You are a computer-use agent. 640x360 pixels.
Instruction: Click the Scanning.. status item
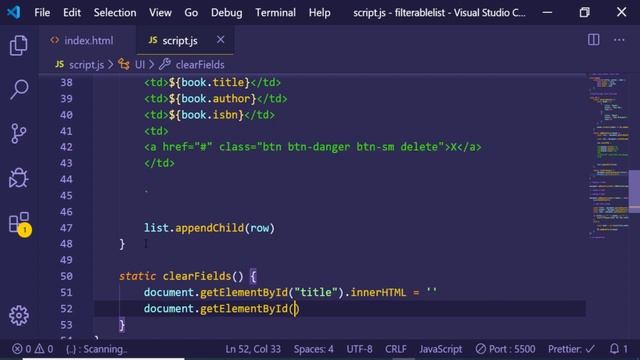pos(97,349)
